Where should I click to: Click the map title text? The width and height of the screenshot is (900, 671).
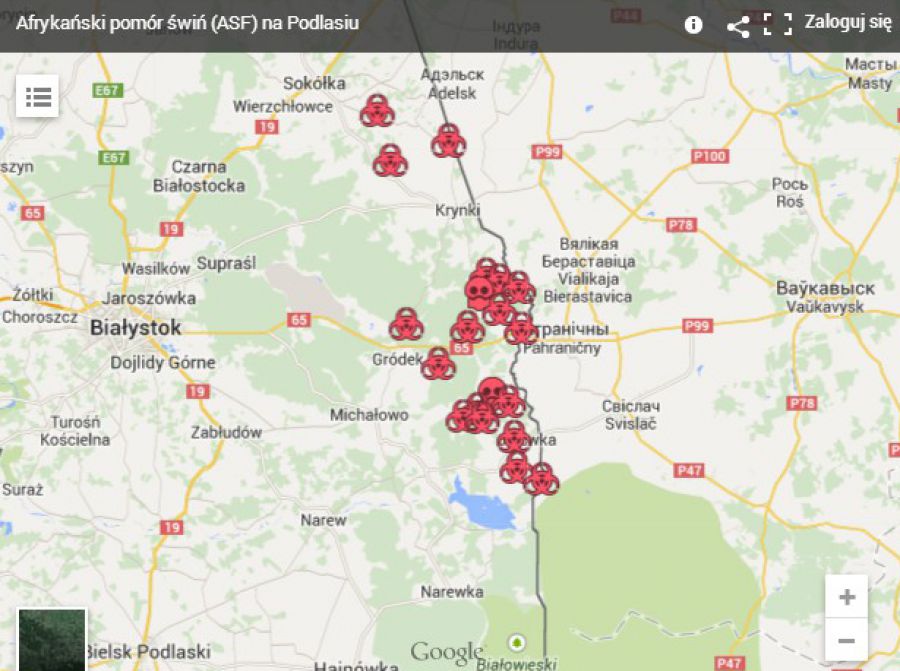pos(188,24)
